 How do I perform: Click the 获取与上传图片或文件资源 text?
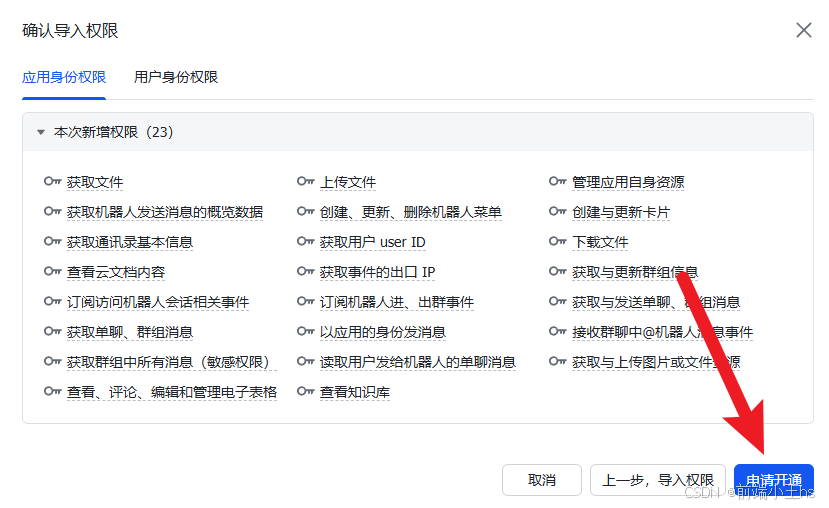pos(656,363)
